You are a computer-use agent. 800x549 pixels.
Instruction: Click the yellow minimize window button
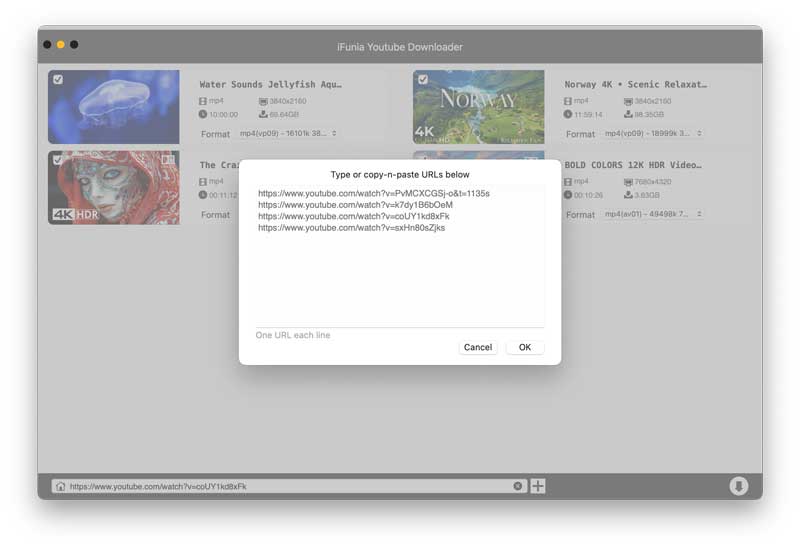click(x=61, y=45)
